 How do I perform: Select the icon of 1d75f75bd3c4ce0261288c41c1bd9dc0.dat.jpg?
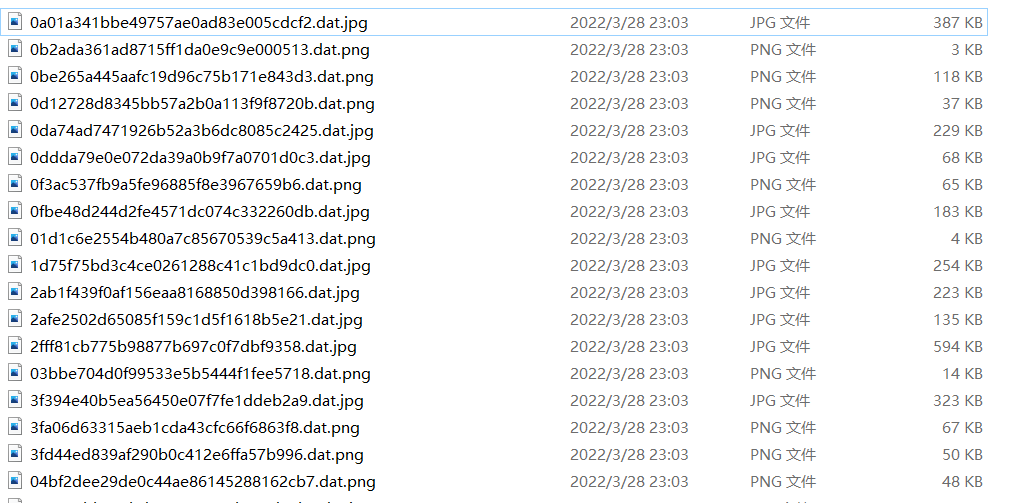[15, 266]
